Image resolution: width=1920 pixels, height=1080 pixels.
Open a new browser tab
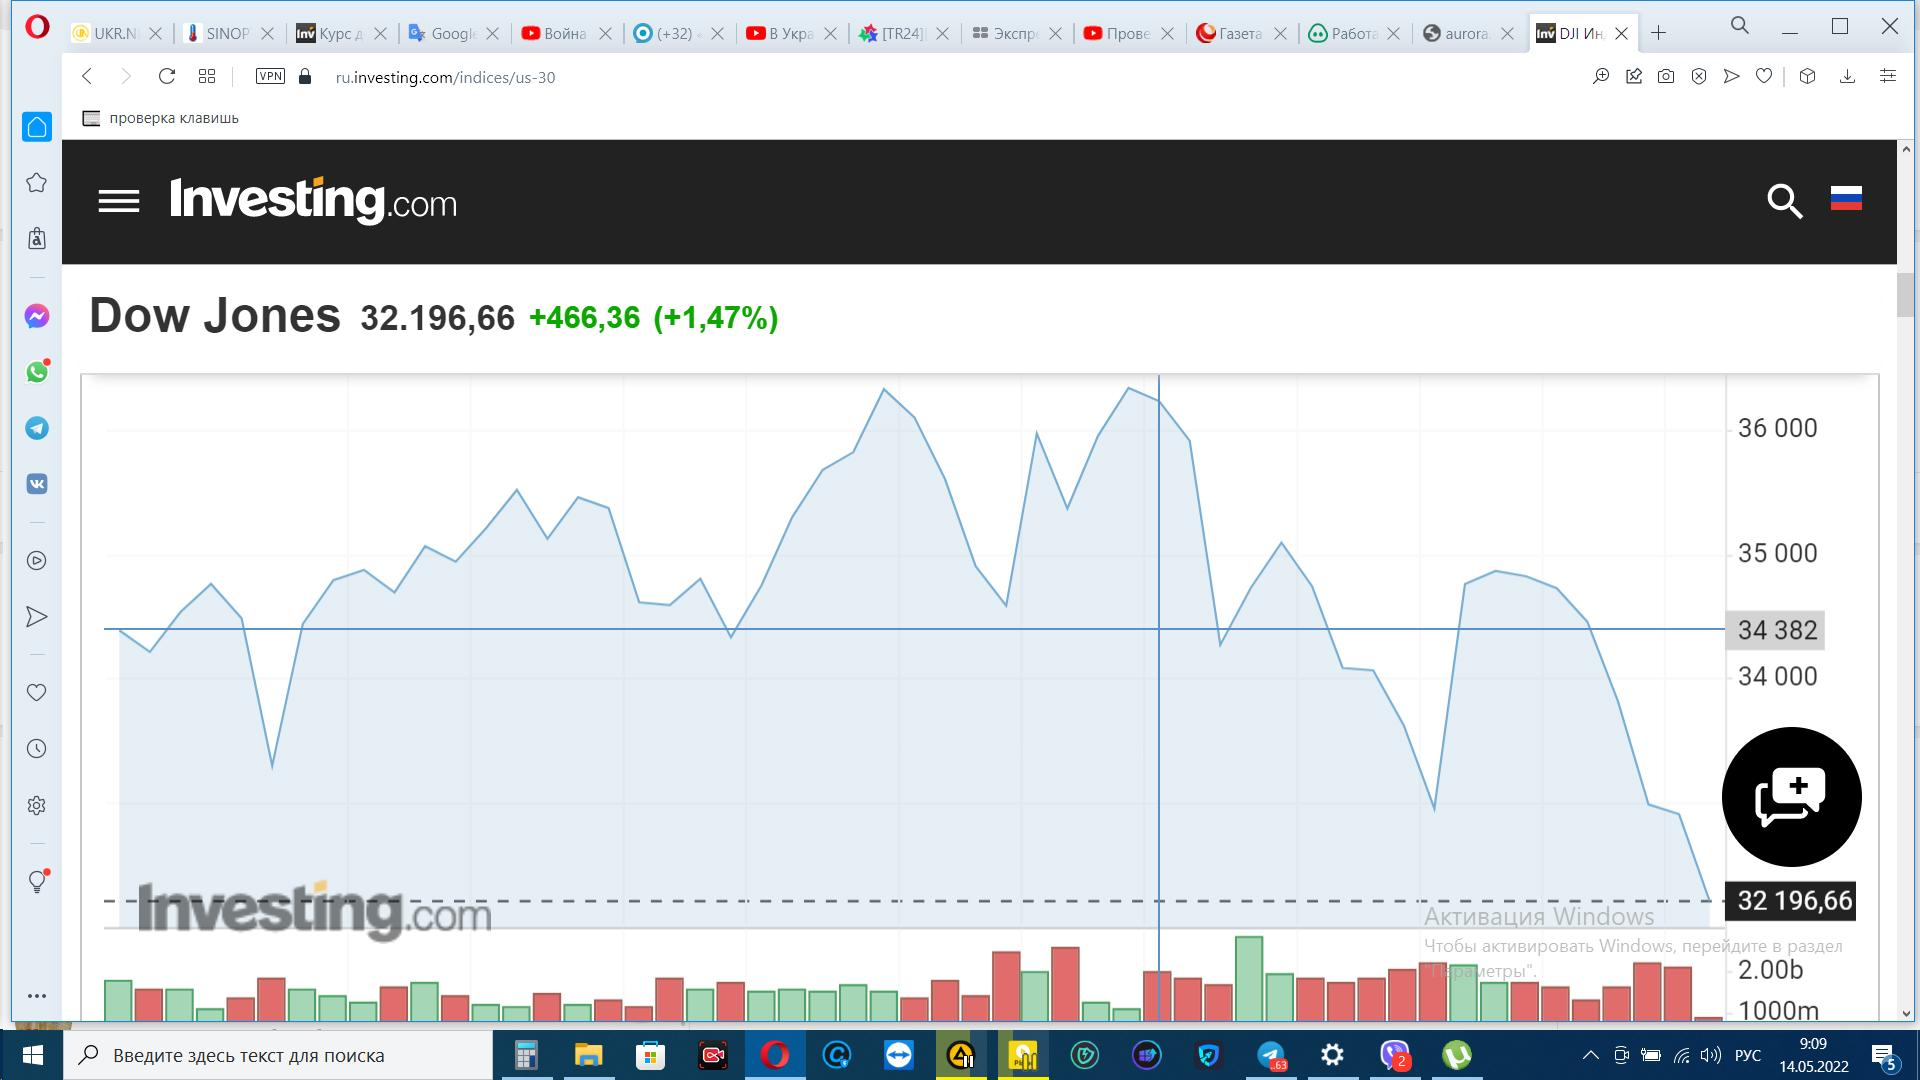tap(1659, 33)
